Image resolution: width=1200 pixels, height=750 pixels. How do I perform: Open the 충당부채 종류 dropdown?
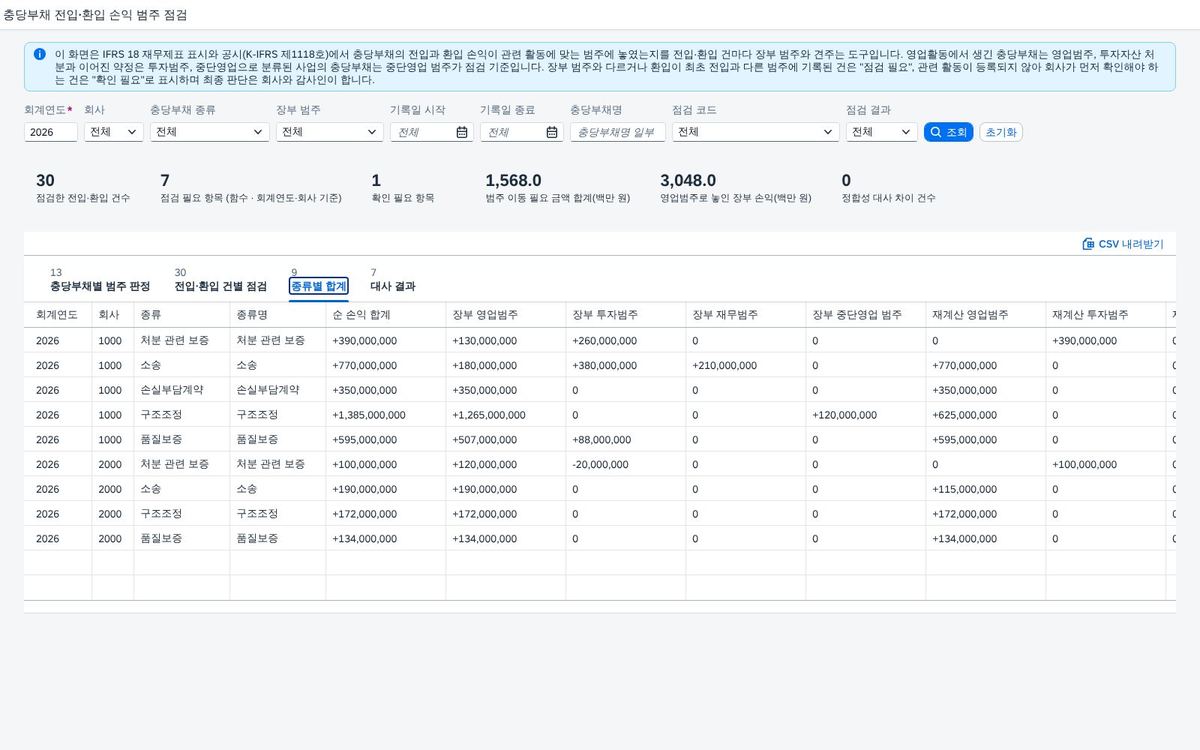[x=209, y=132]
